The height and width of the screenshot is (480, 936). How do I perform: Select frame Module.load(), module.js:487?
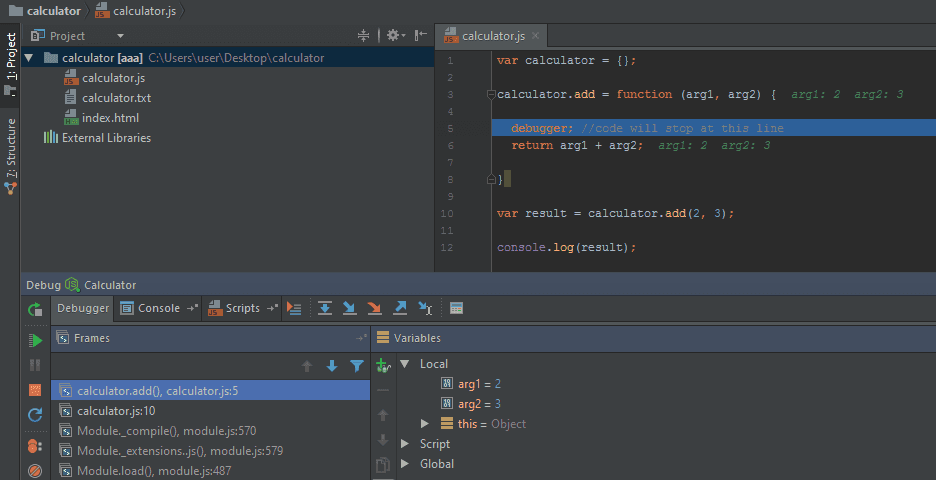pyautogui.click(x=210, y=471)
